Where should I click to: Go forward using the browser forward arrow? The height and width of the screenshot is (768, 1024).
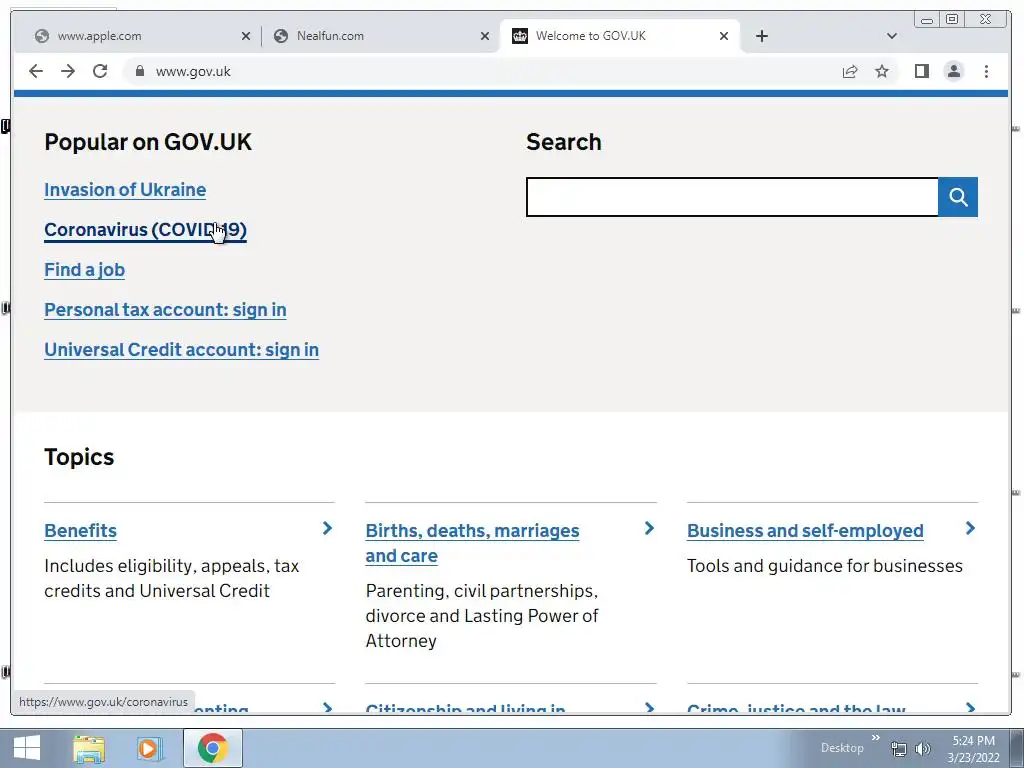(68, 71)
